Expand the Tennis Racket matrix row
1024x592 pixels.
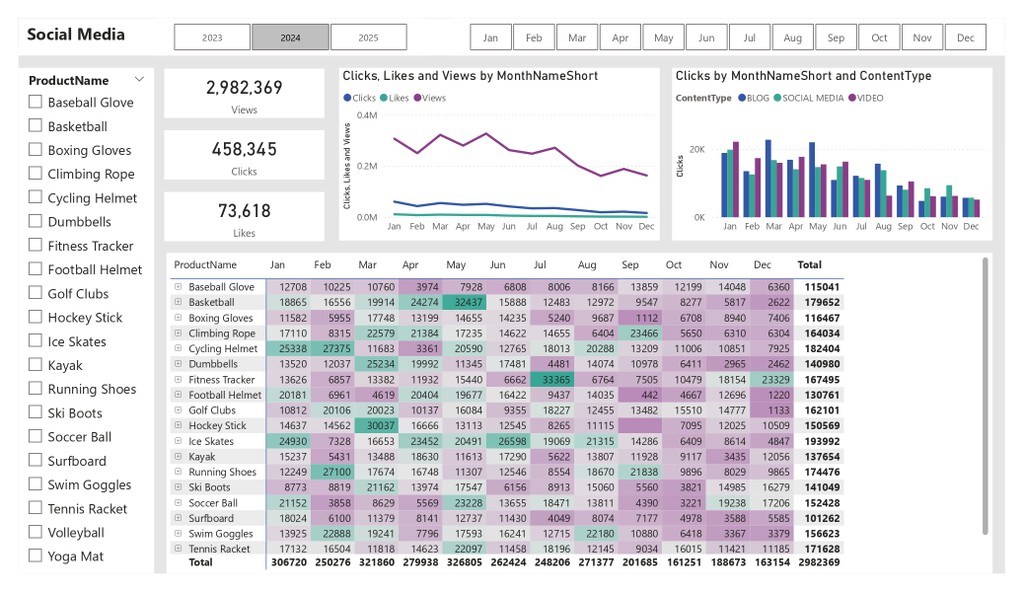pyautogui.click(x=178, y=549)
